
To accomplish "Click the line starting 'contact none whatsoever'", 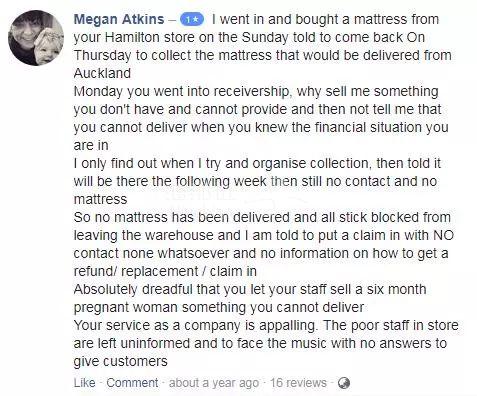I will pos(261,253).
